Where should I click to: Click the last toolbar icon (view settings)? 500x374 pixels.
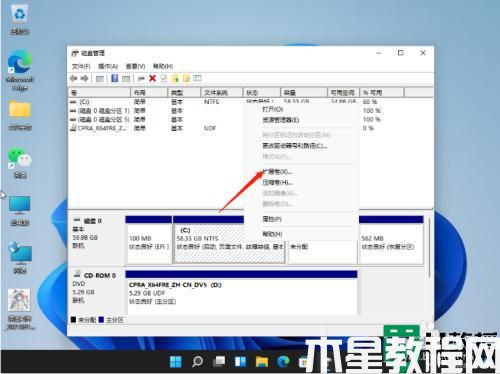198,78
